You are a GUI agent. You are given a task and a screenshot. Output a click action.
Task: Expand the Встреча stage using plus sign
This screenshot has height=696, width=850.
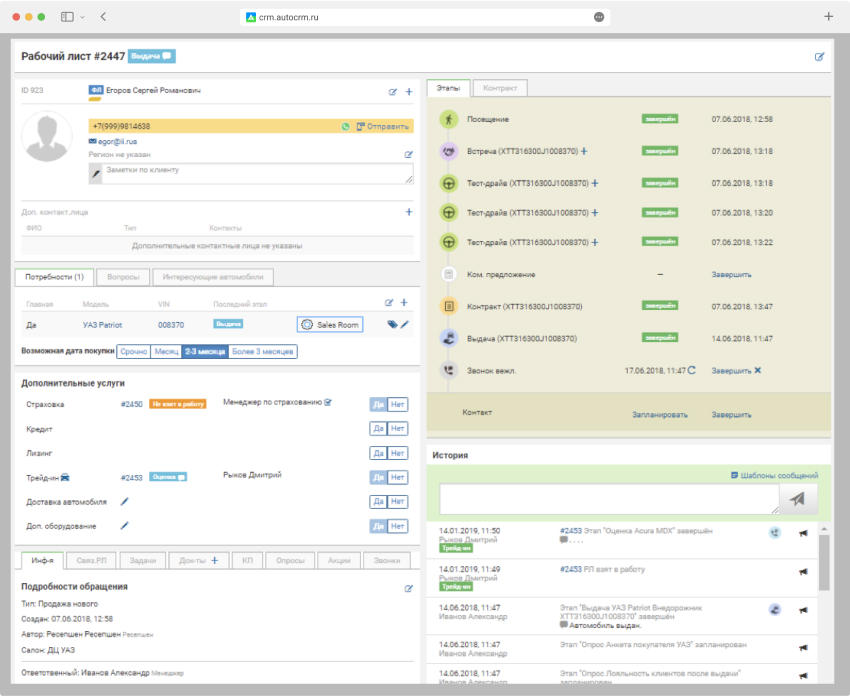pyautogui.click(x=584, y=152)
